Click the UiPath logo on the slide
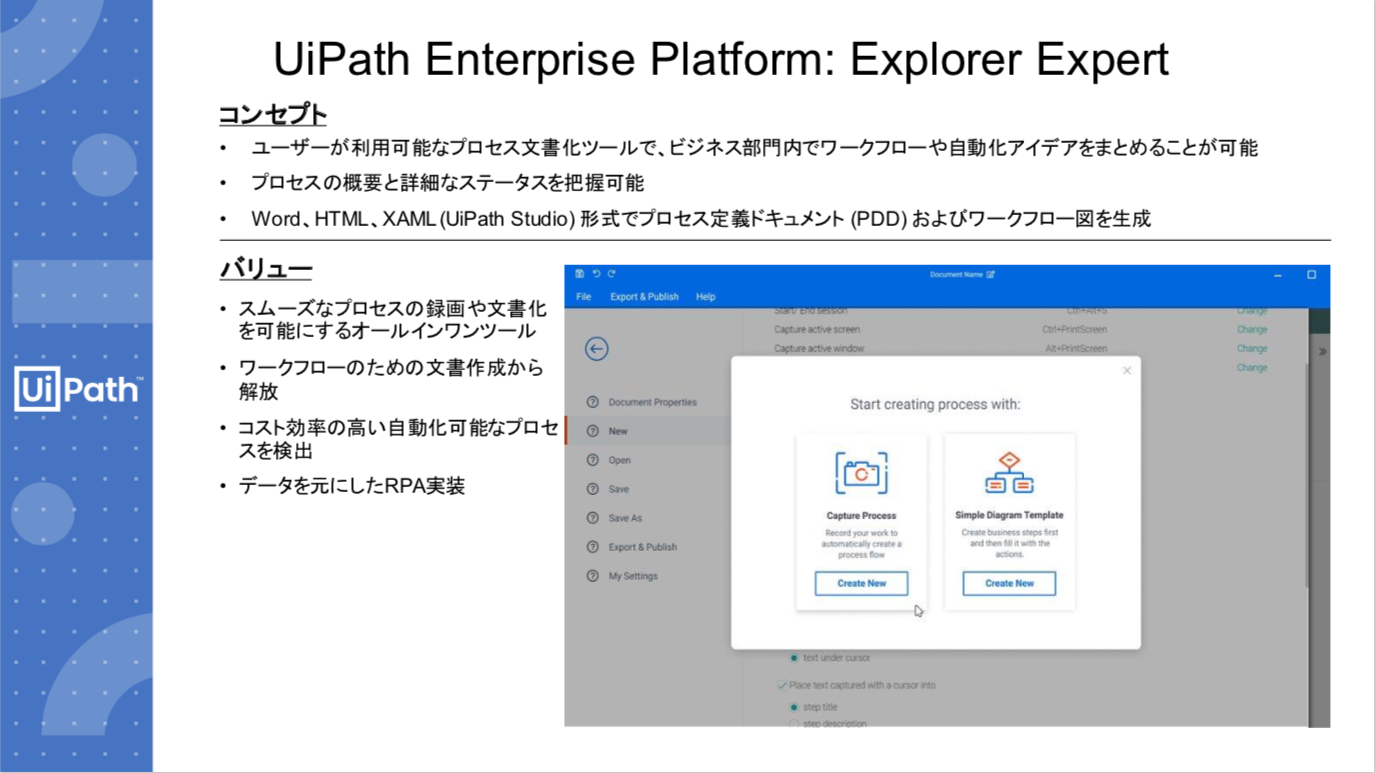This screenshot has width=1376, height=773. 78,389
